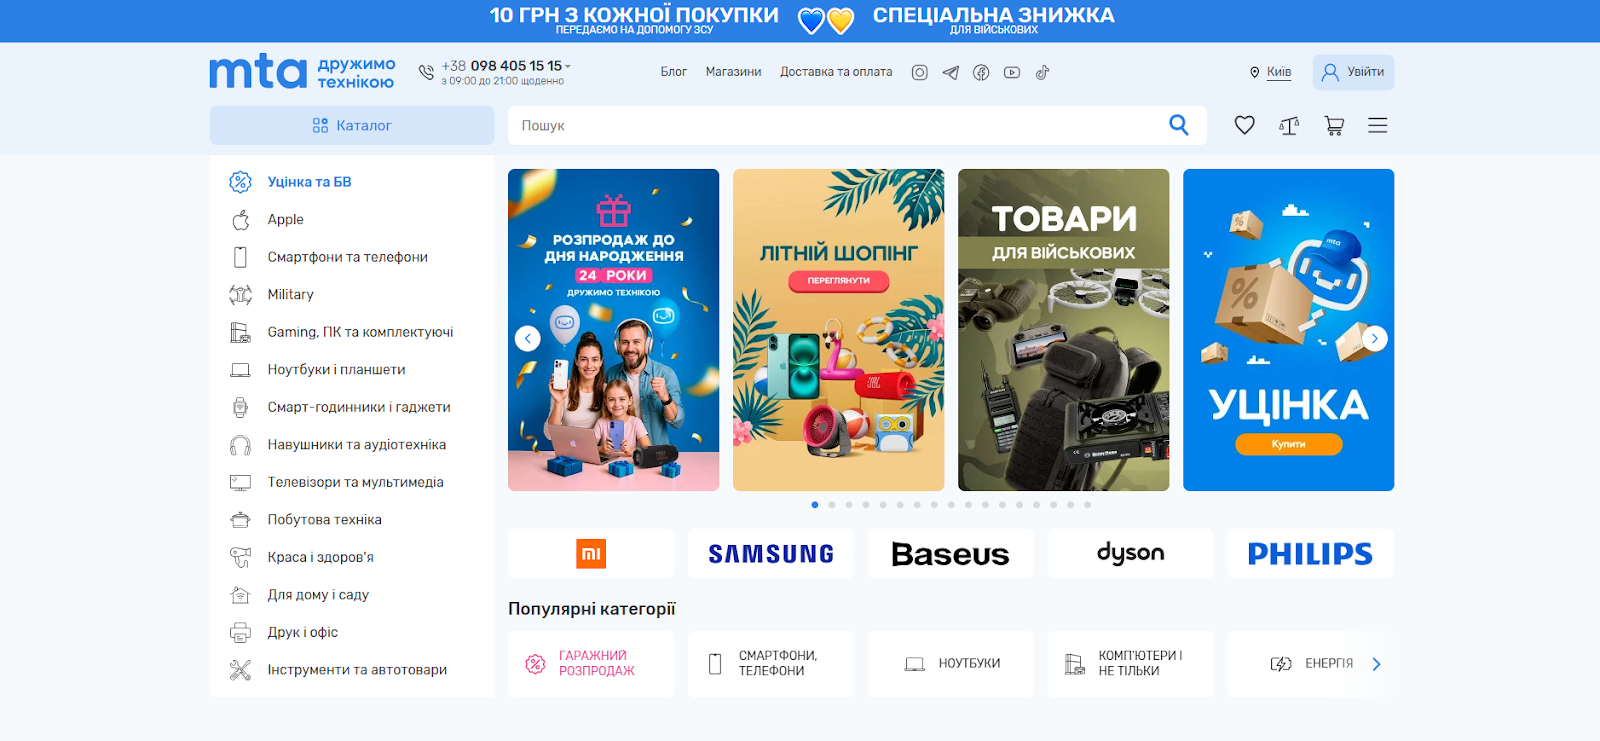Open the shopping cart icon

tap(1334, 125)
